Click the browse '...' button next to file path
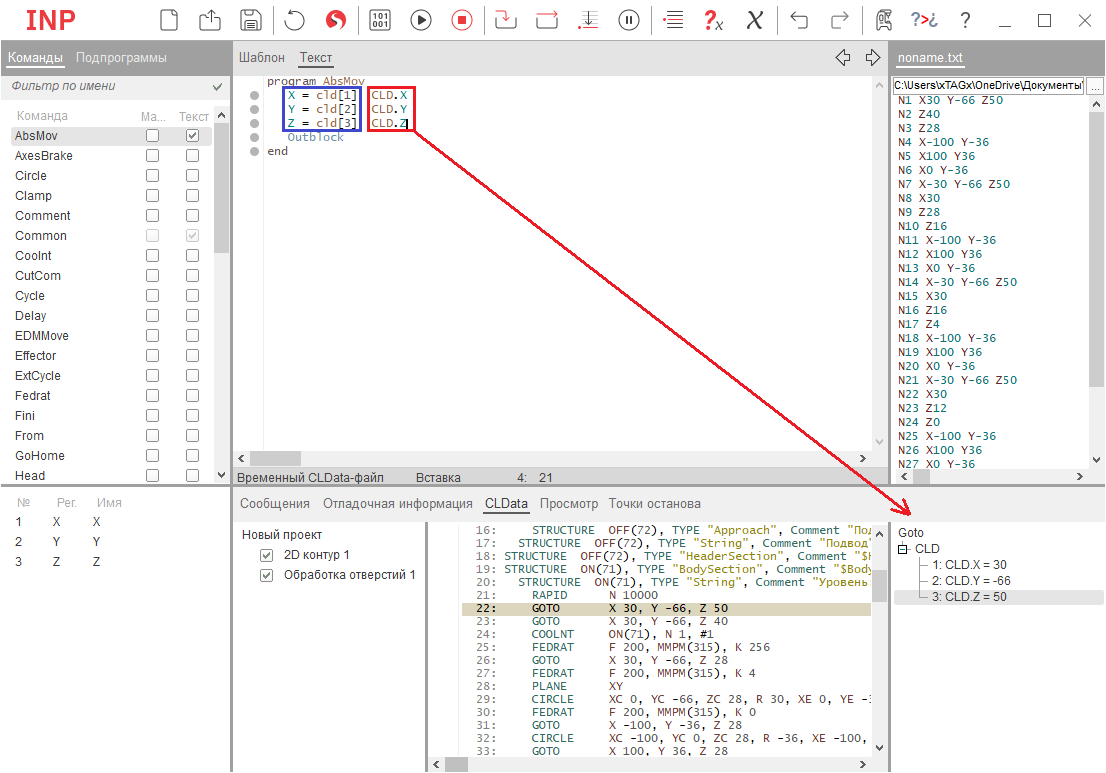The width and height of the screenshot is (1106, 773). (1095, 86)
